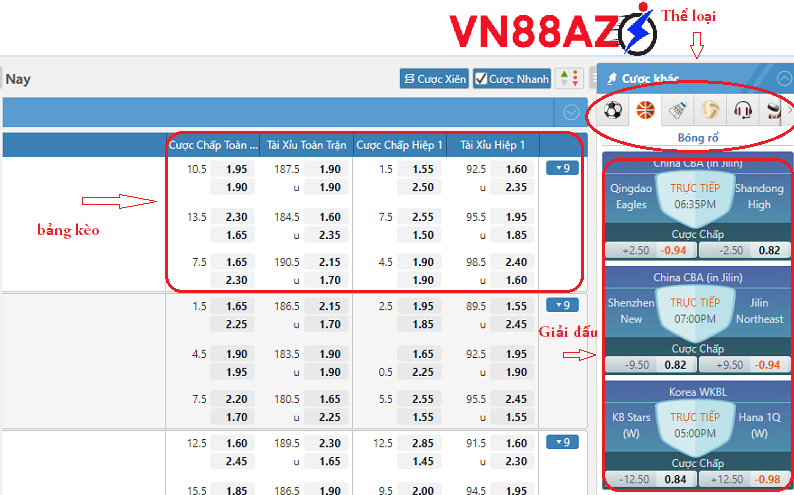The height and width of the screenshot is (495, 794).
Task: Bet Qingdao Eagles +2.50 at -0.94
Action: point(651,250)
